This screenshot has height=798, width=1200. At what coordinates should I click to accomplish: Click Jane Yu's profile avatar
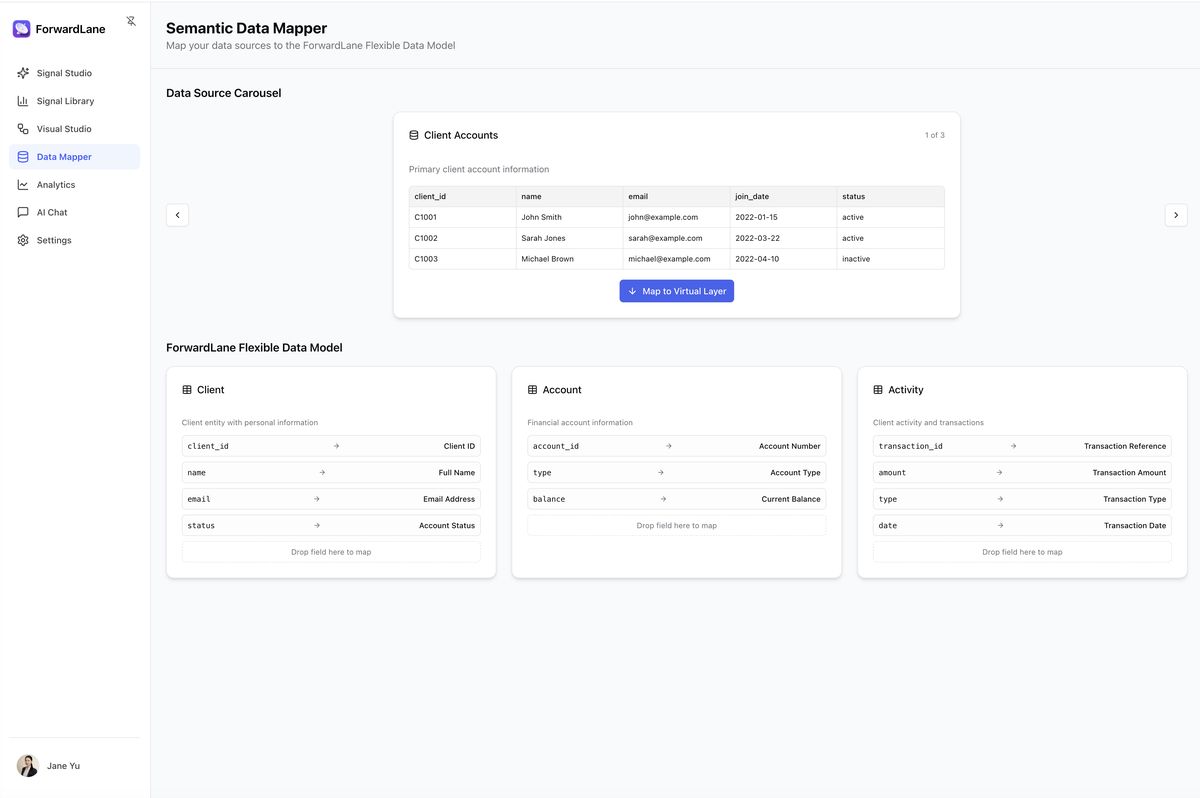click(27, 766)
